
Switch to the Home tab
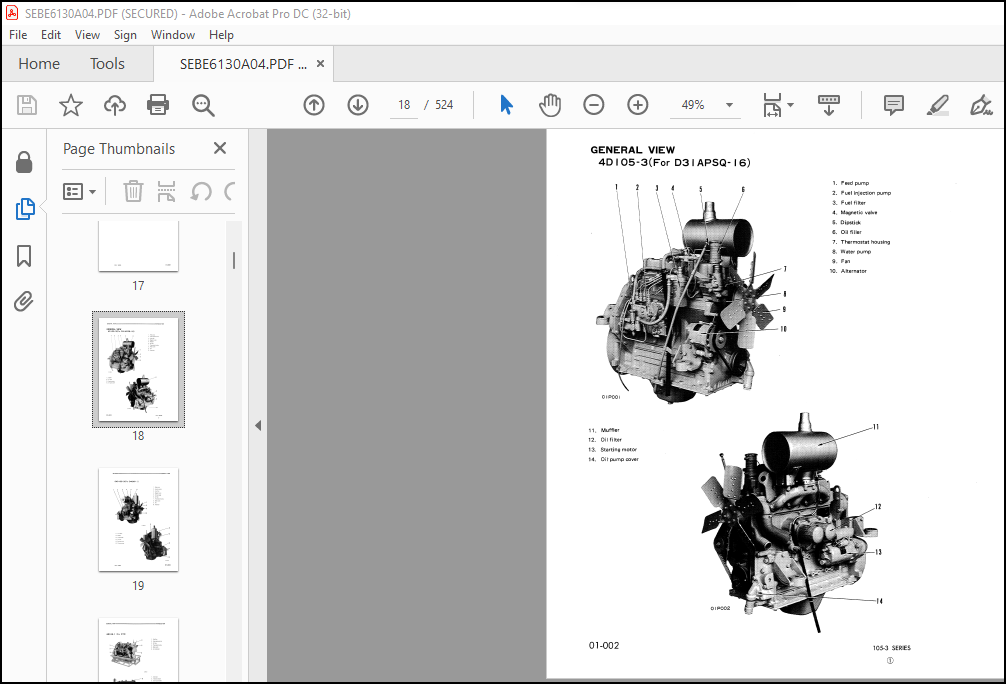(x=39, y=64)
